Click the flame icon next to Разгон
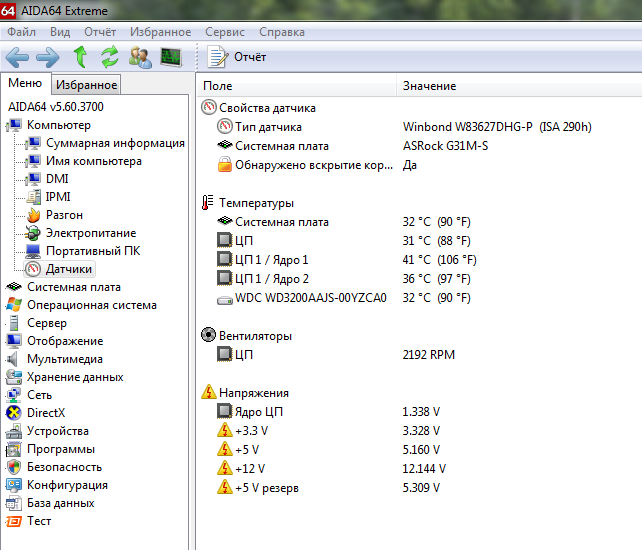Image resolution: width=642 pixels, height=550 pixels. pyautogui.click(x=34, y=215)
